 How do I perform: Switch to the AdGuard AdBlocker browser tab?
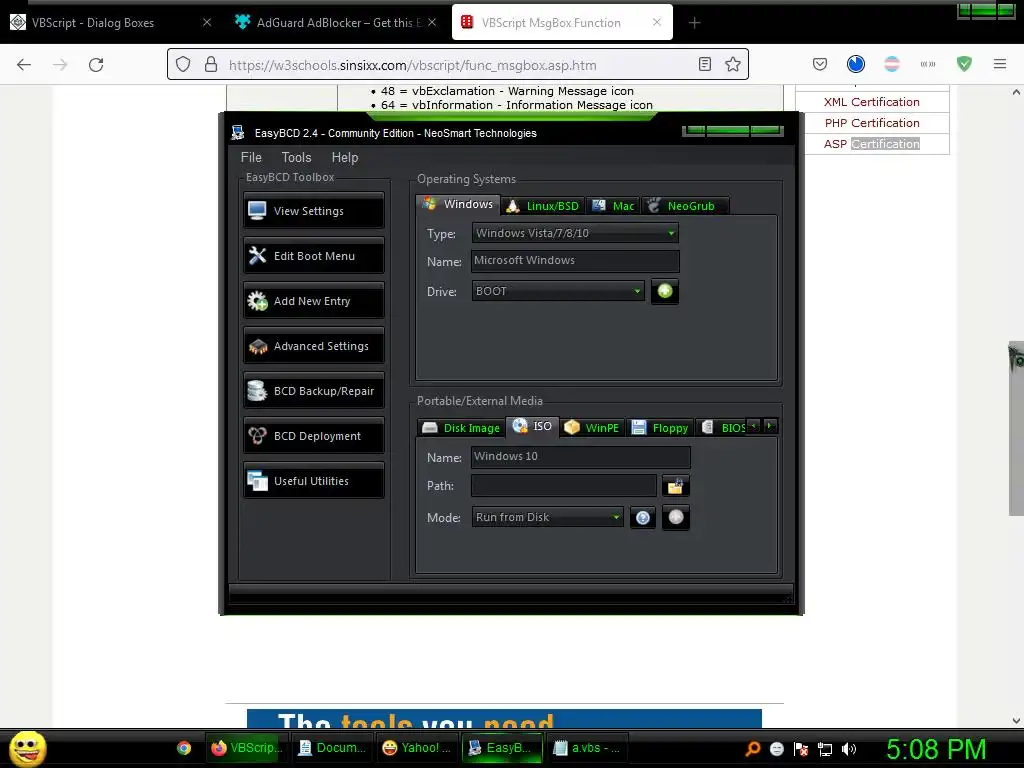click(334, 22)
